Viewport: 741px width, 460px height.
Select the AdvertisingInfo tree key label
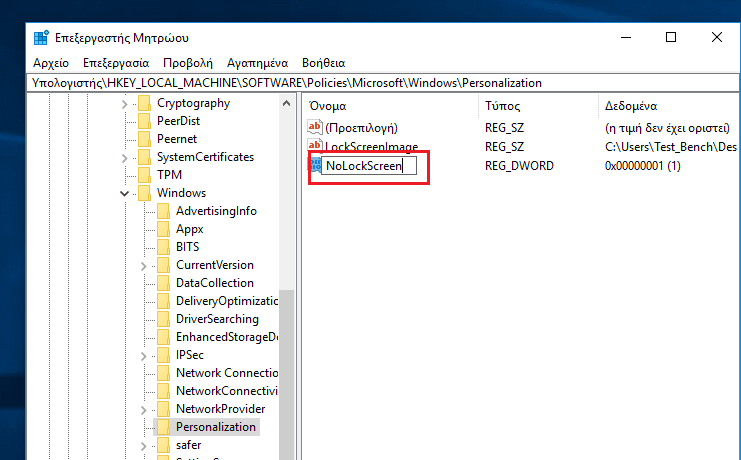(x=216, y=211)
